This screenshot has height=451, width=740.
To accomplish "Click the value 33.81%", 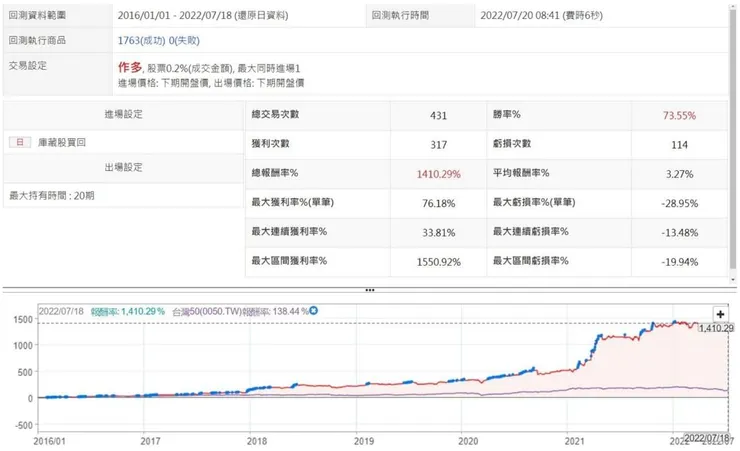I will (438, 233).
